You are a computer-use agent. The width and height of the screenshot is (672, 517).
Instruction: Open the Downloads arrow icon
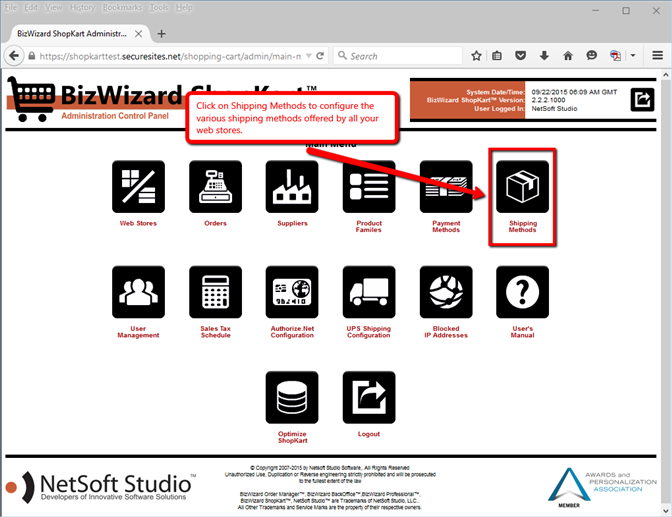click(544, 56)
